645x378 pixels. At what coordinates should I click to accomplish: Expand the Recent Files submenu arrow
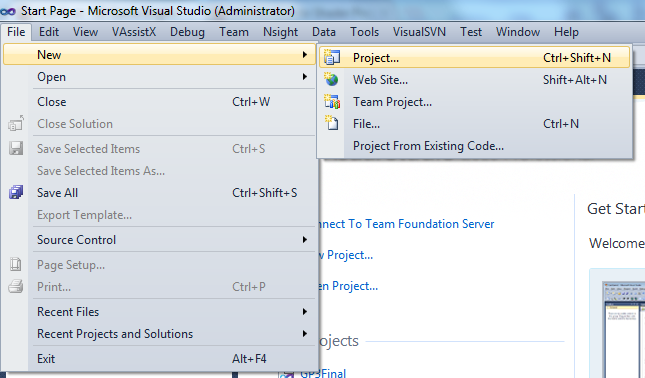click(304, 312)
